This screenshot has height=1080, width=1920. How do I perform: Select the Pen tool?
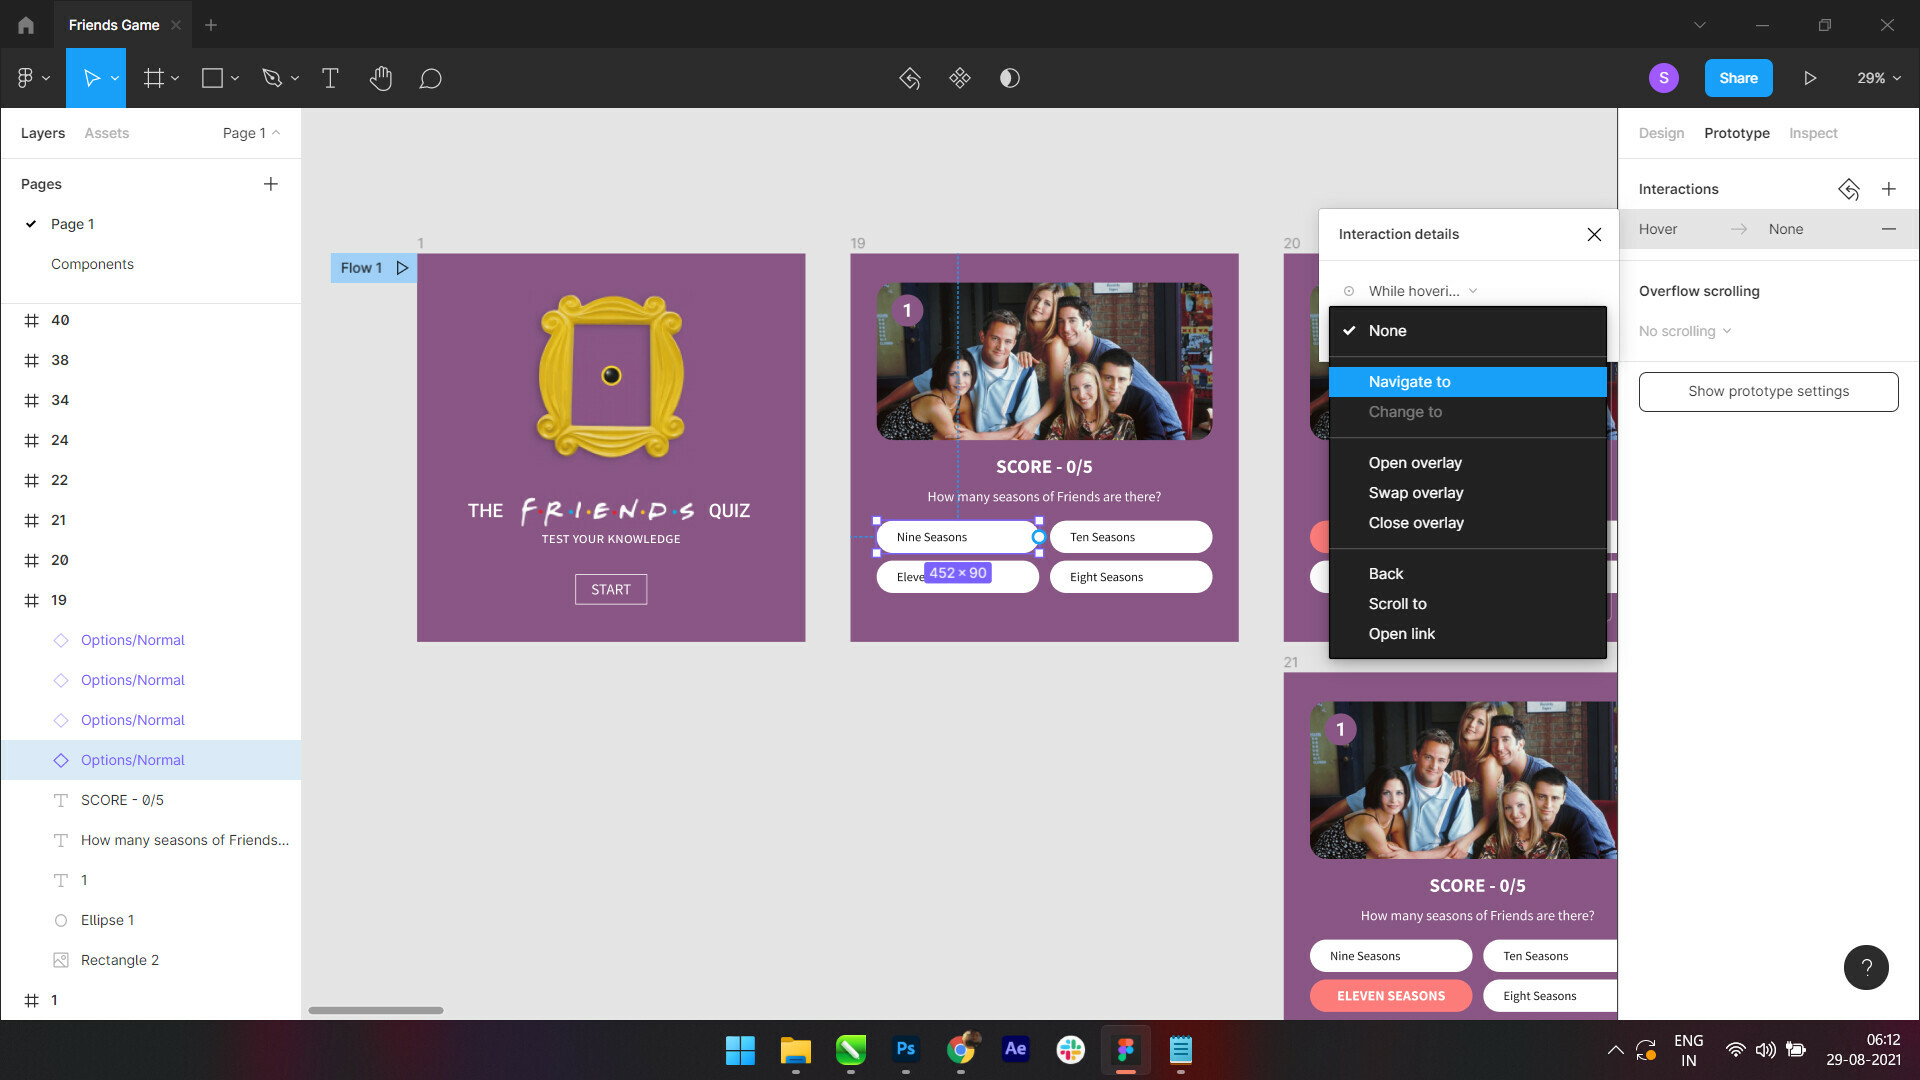pyautogui.click(x=272, y=78)
